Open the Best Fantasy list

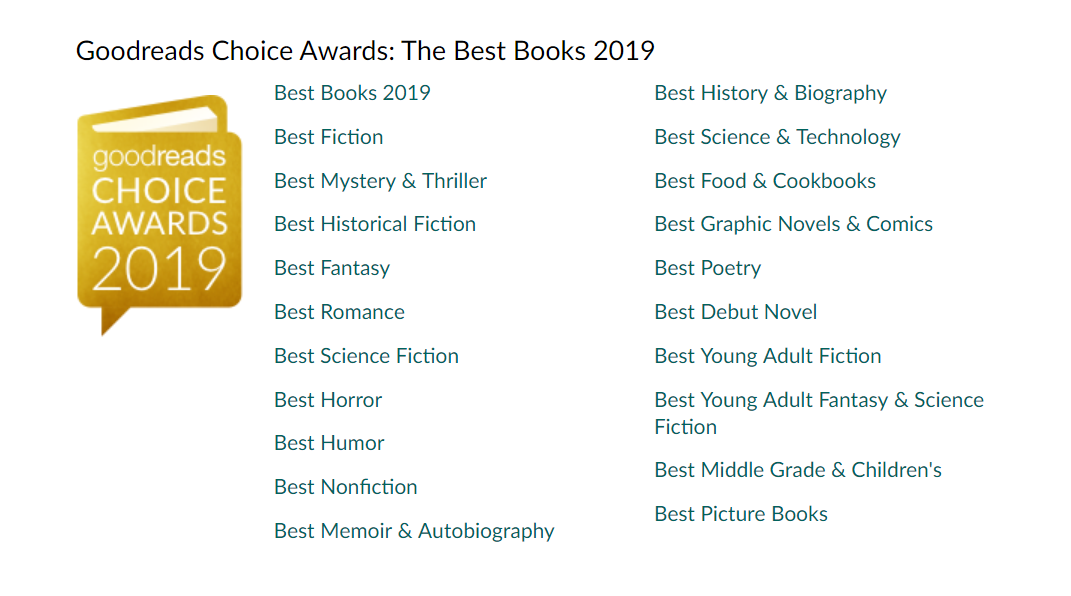(332, 268)
